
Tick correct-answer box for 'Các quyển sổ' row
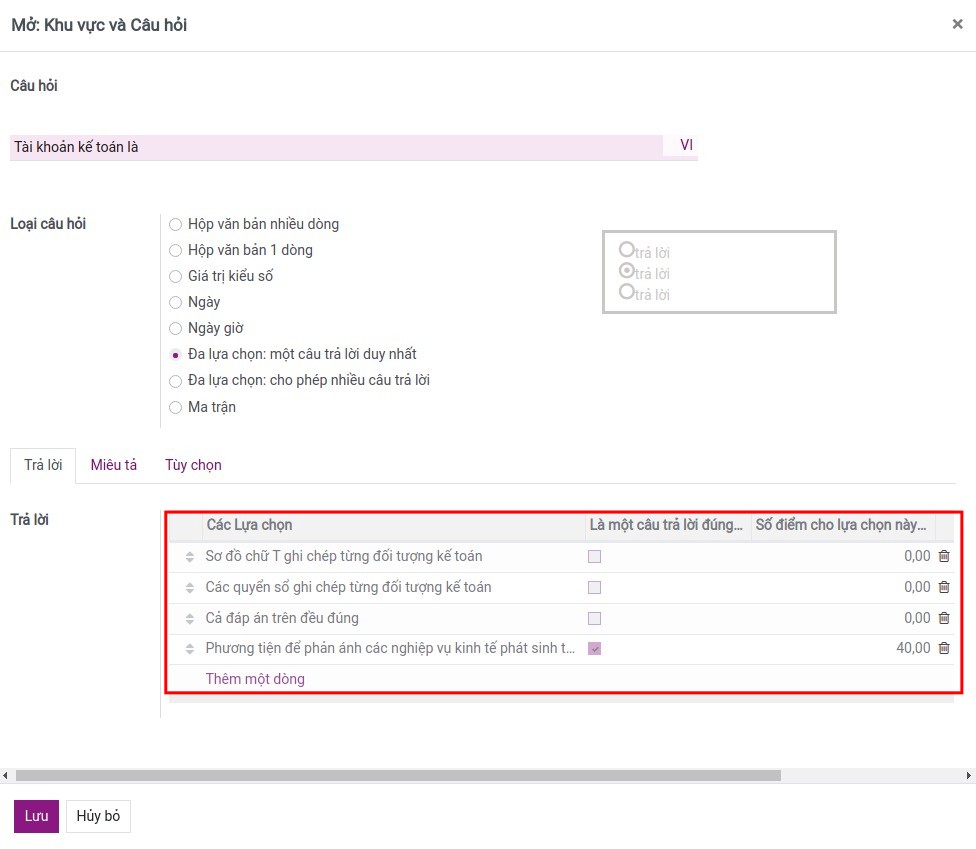click(595, 588)
